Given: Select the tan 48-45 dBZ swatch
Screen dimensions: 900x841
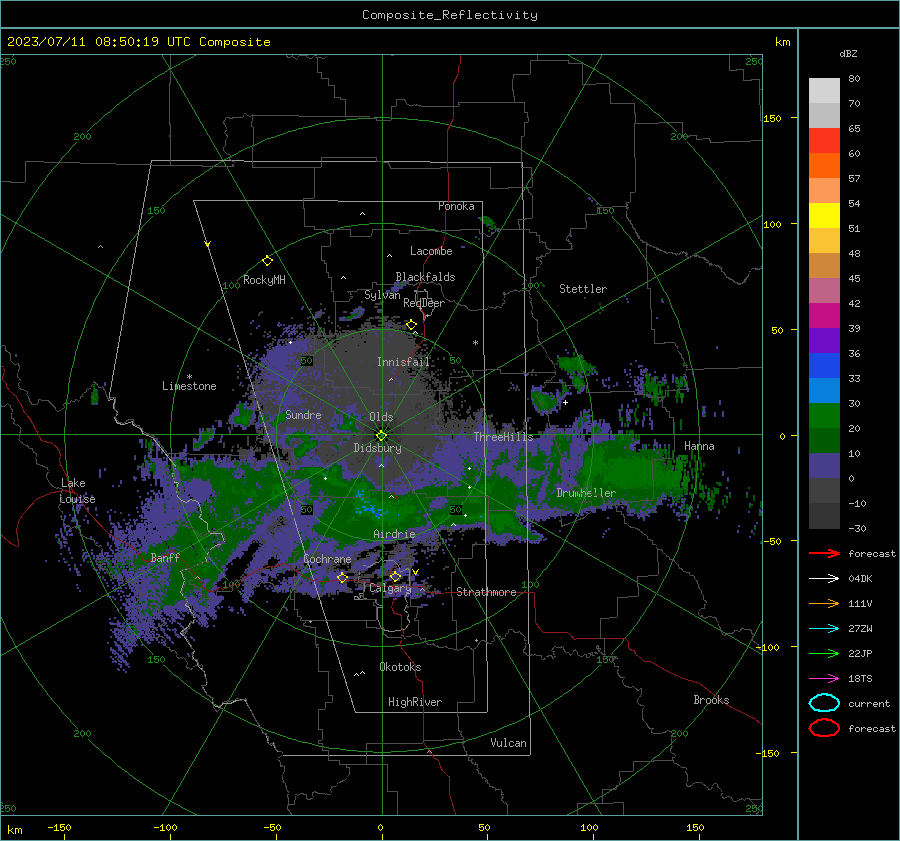Looking at the screenshot, I should 824,266.
